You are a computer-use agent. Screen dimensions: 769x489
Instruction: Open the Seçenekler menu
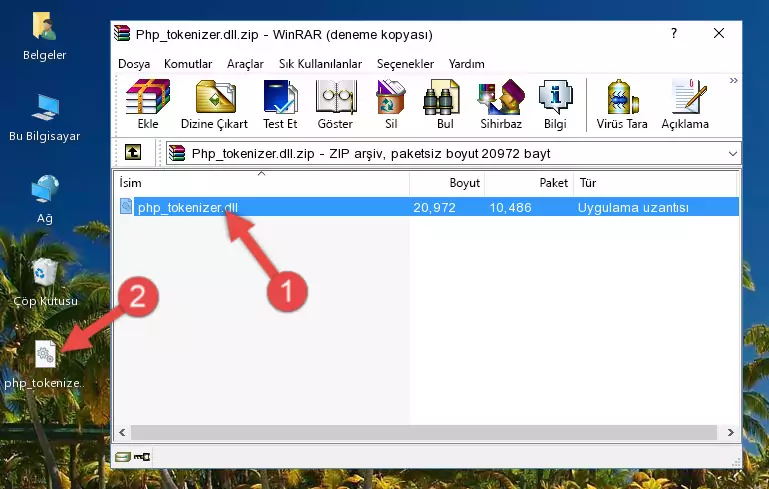(405, 64)
